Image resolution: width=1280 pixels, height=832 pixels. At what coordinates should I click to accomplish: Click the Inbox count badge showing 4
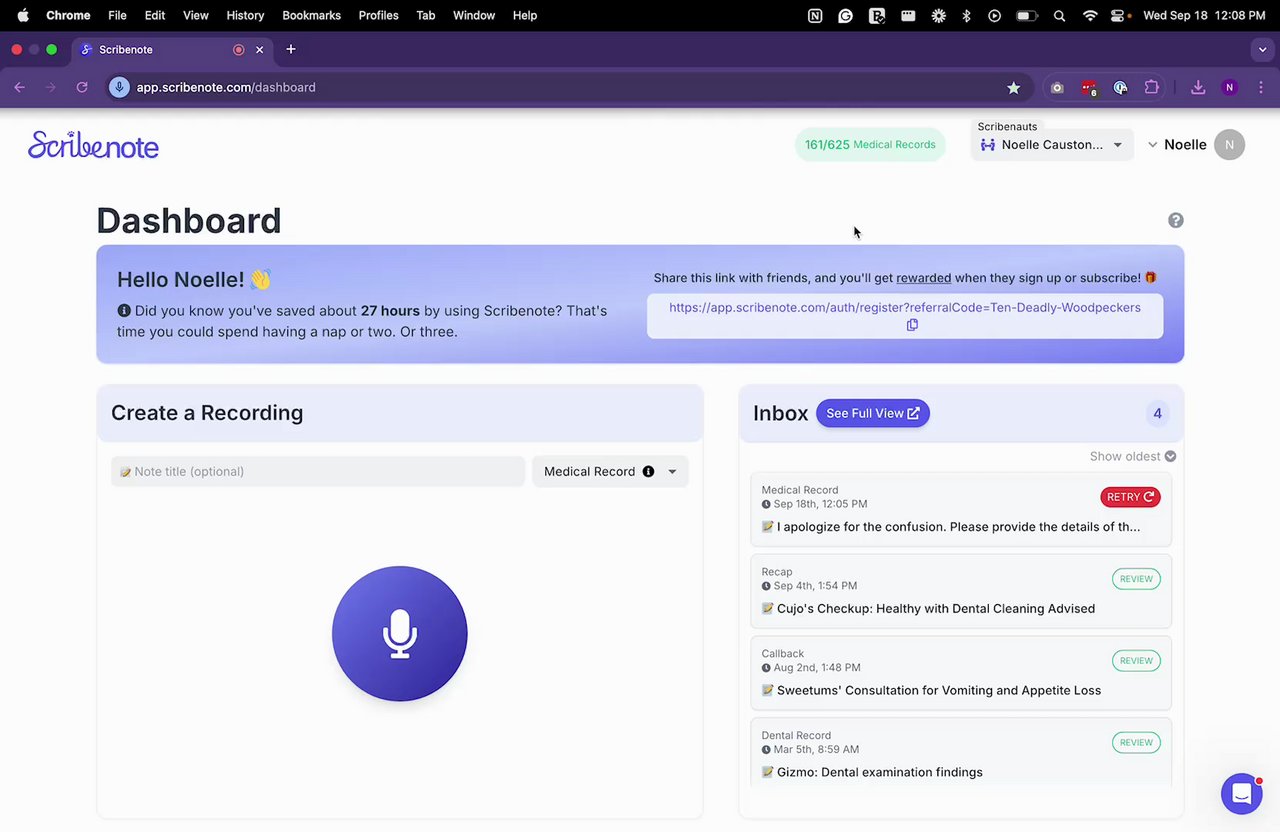point(1157,413)
